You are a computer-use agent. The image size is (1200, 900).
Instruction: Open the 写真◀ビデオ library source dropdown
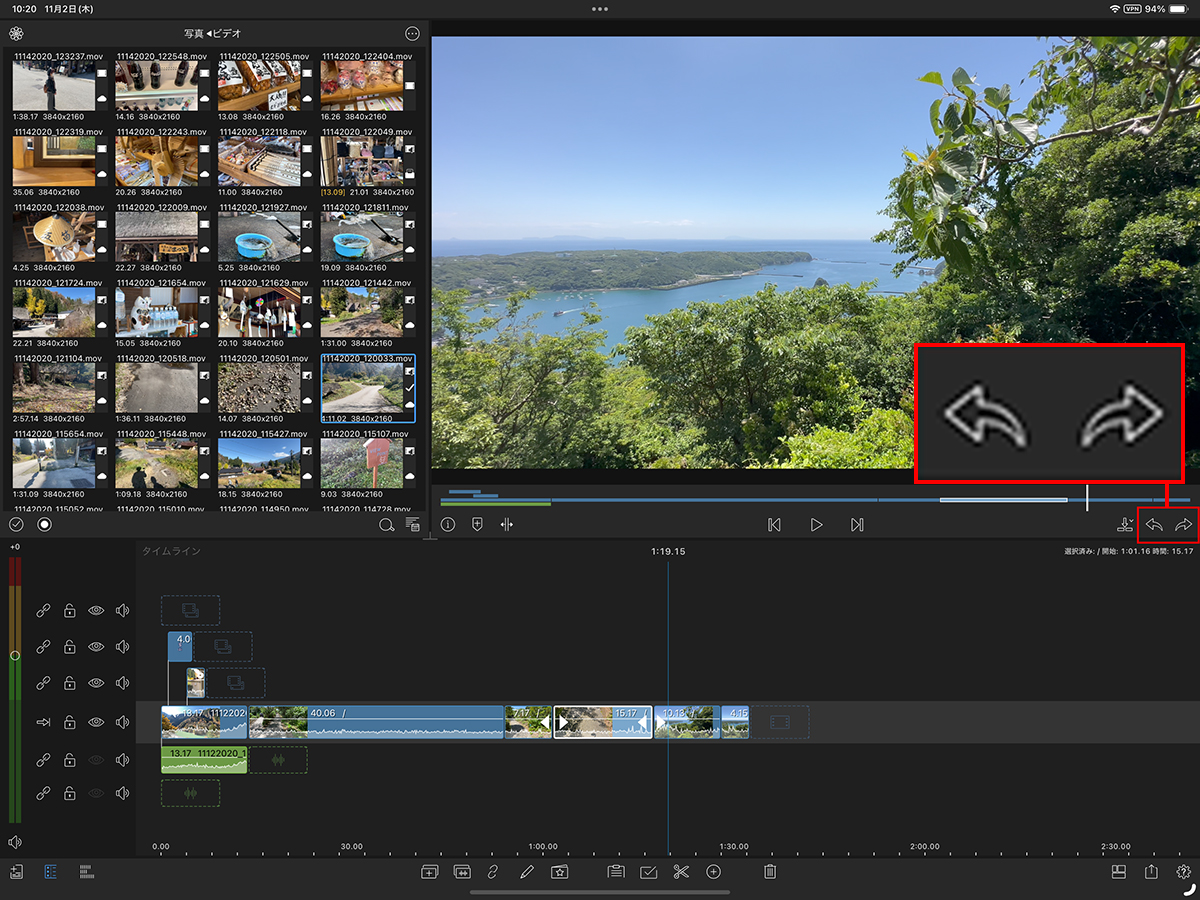212,34
